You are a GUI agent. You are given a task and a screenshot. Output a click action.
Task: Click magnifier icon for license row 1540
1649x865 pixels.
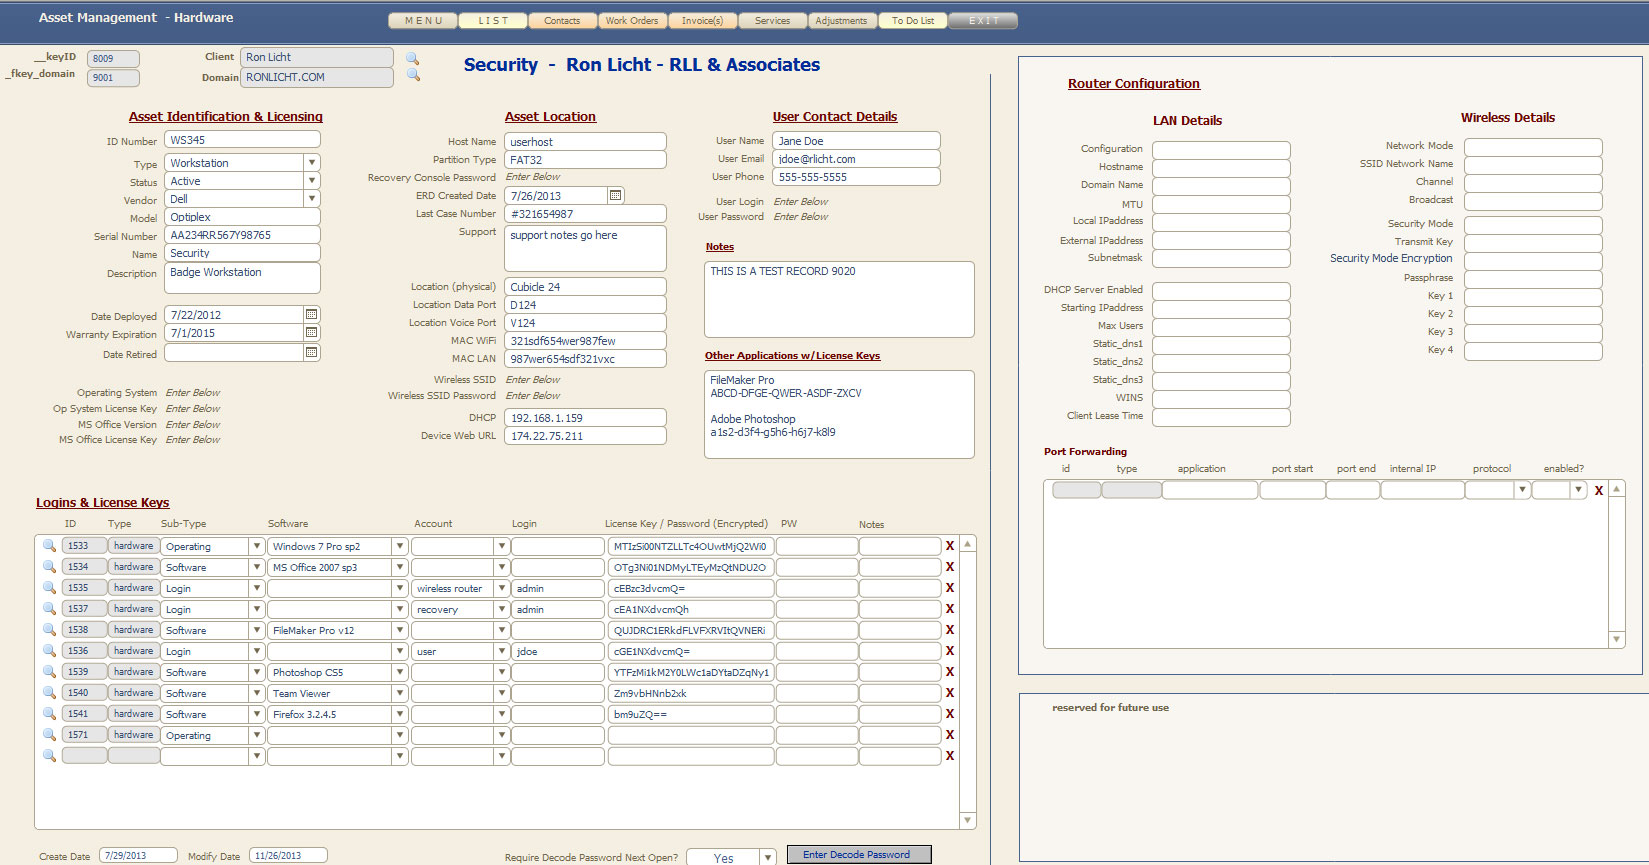(x=49, y=693)
